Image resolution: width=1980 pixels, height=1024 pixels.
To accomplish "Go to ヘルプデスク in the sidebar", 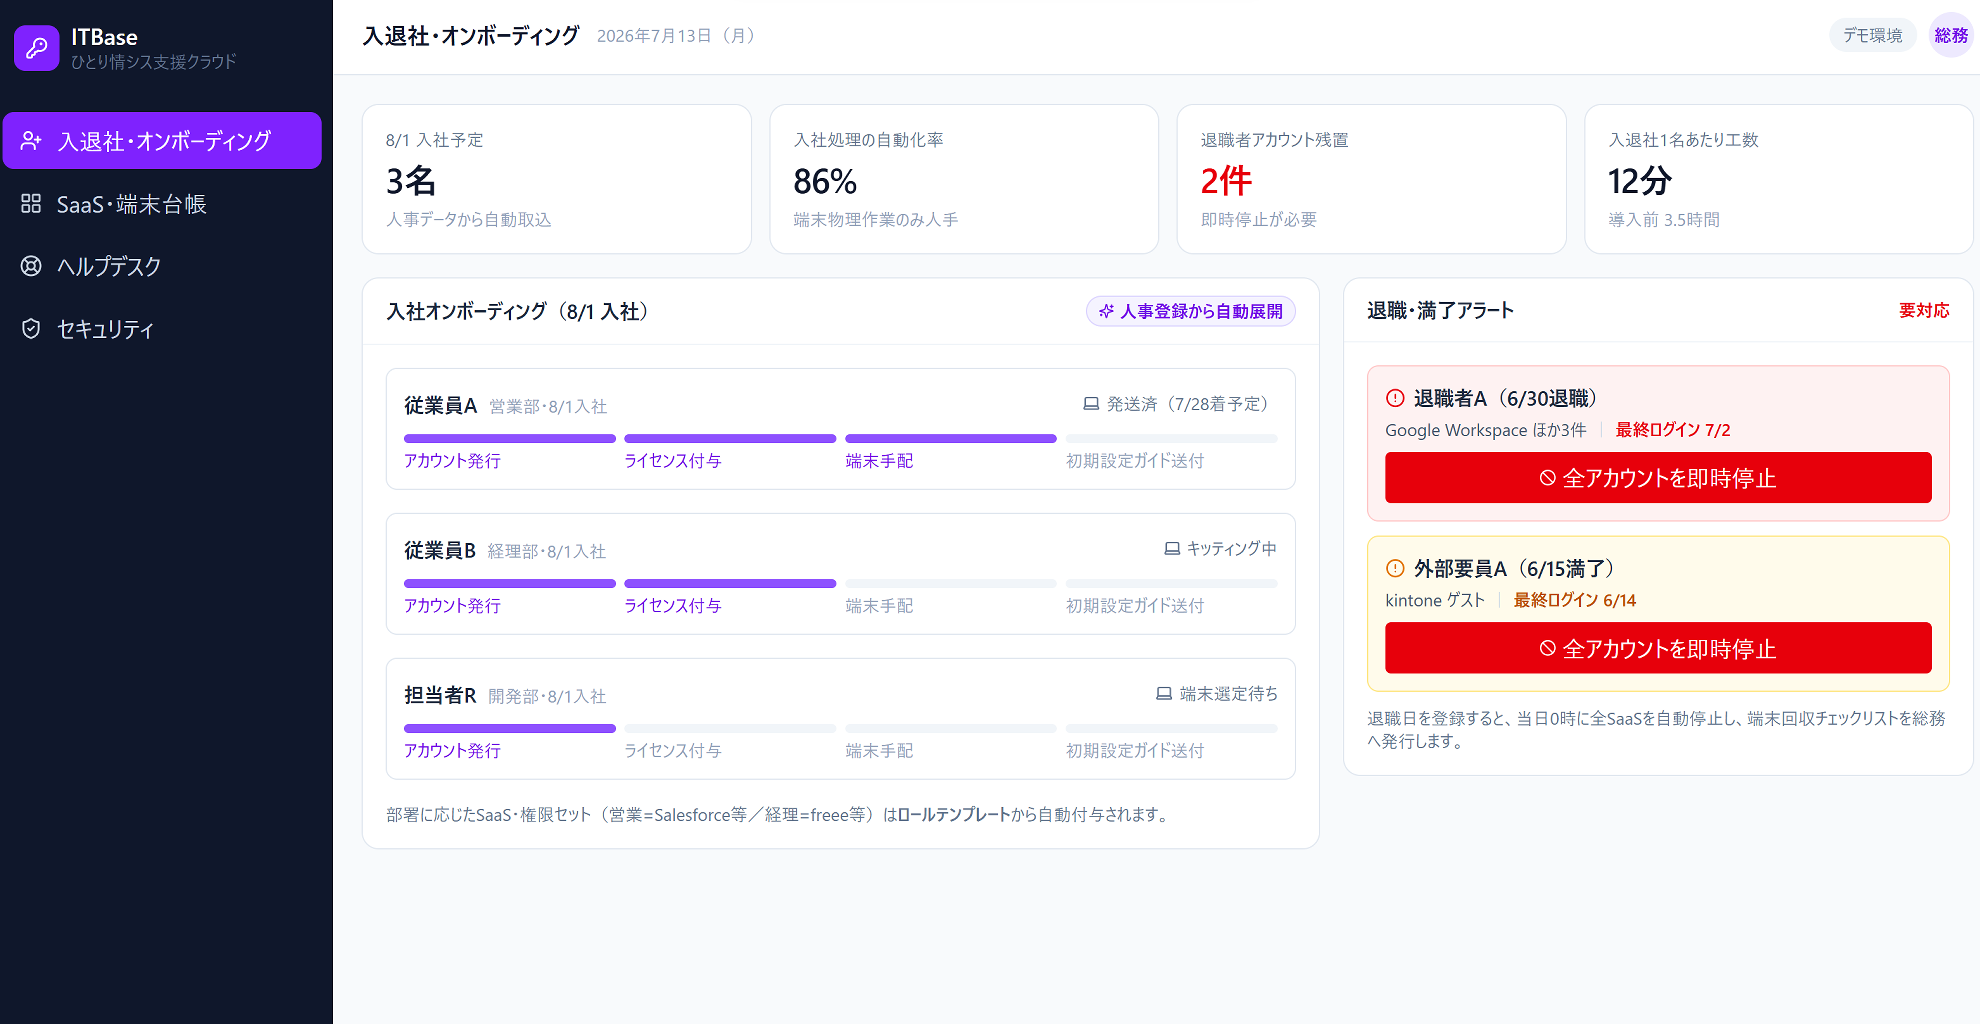I will tap(162, 266).
